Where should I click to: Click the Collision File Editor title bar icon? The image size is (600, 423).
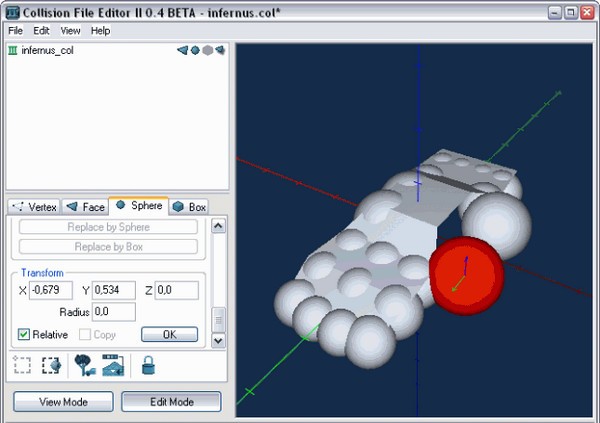coord(13,12)
